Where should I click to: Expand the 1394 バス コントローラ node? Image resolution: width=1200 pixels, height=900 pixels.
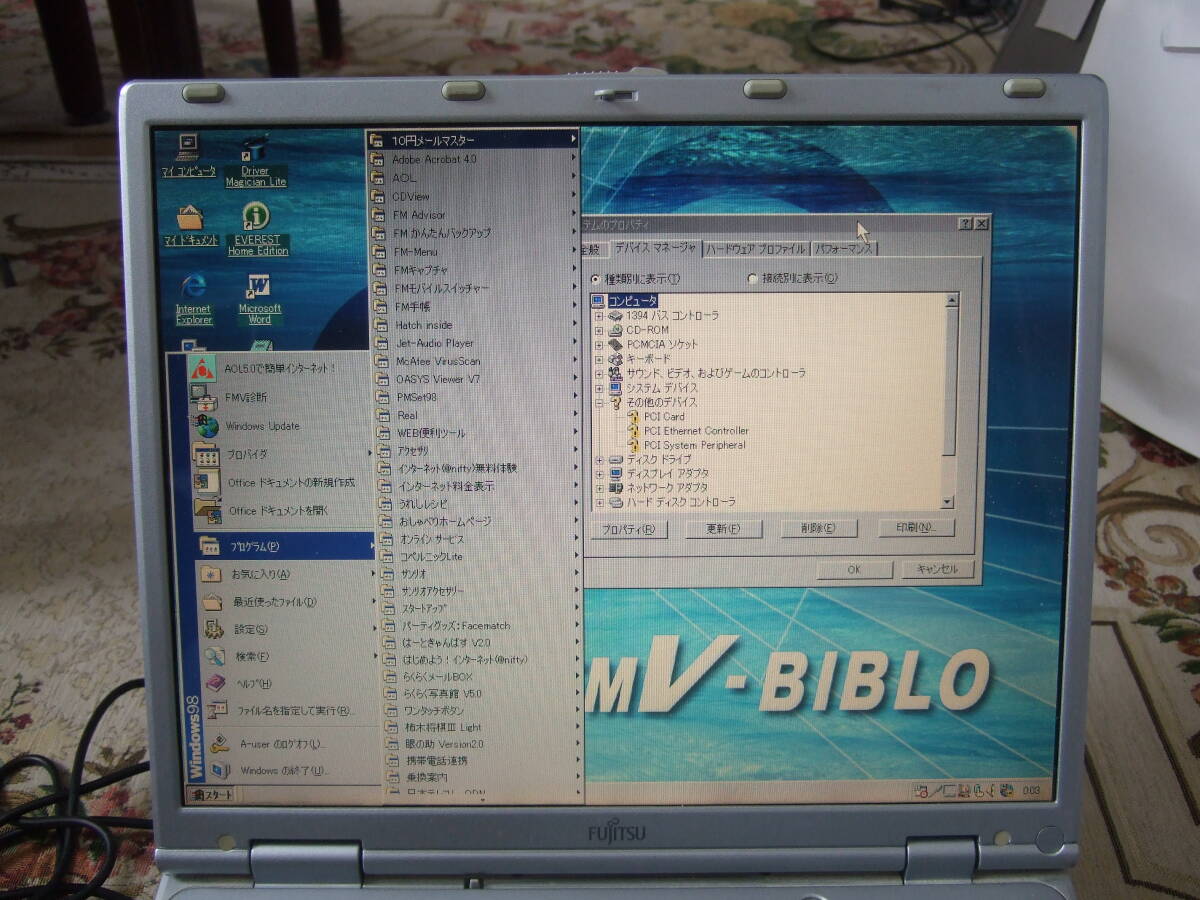599,316
